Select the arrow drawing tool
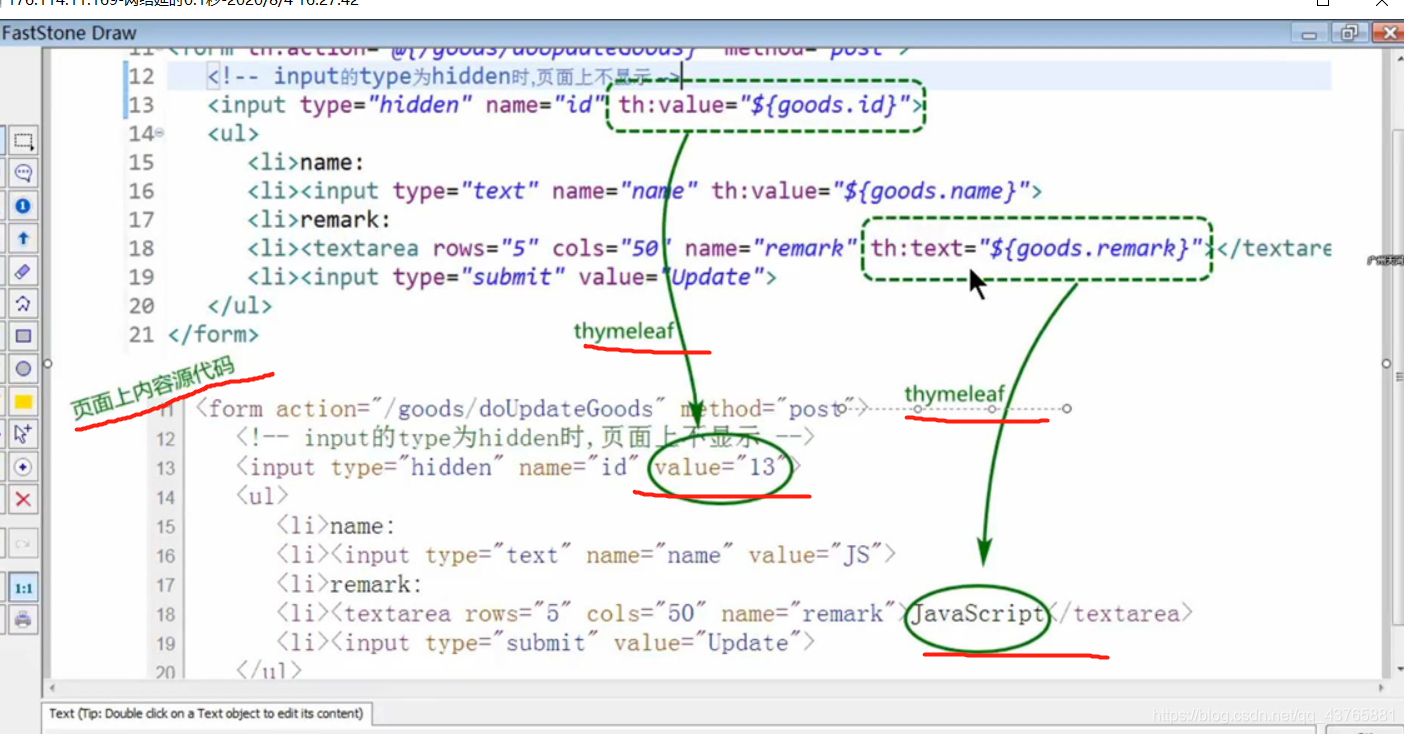Screen dimensions: 1404x734 [23, 239]
